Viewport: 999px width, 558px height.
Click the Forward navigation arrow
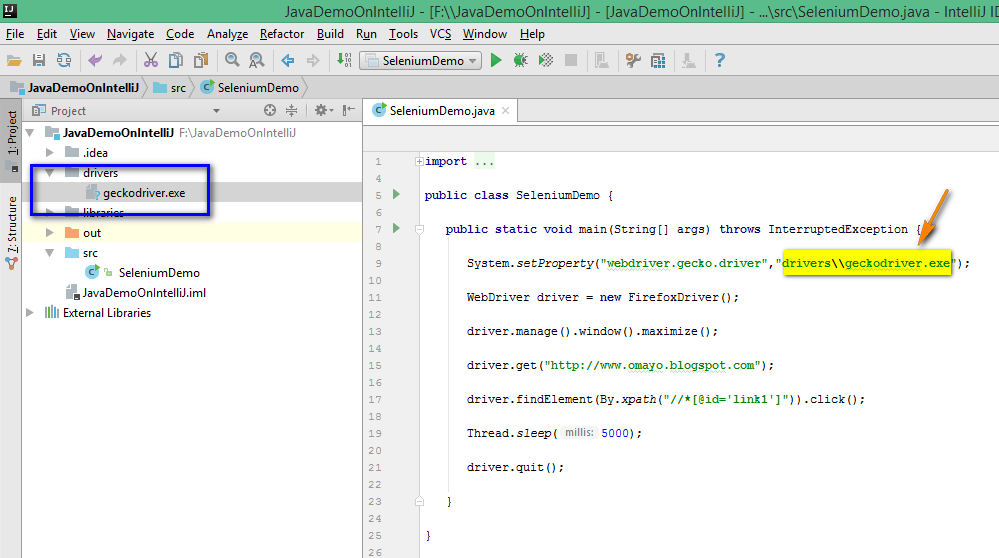click(x=313, y=61)
